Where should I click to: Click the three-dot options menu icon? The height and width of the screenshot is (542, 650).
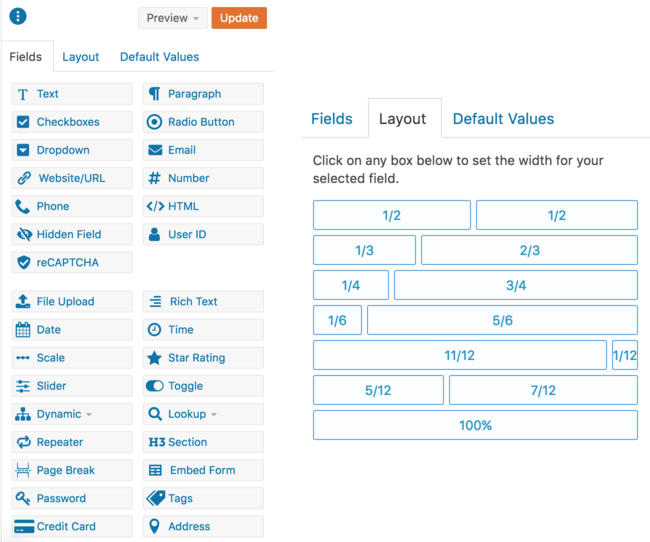point(18,17)
